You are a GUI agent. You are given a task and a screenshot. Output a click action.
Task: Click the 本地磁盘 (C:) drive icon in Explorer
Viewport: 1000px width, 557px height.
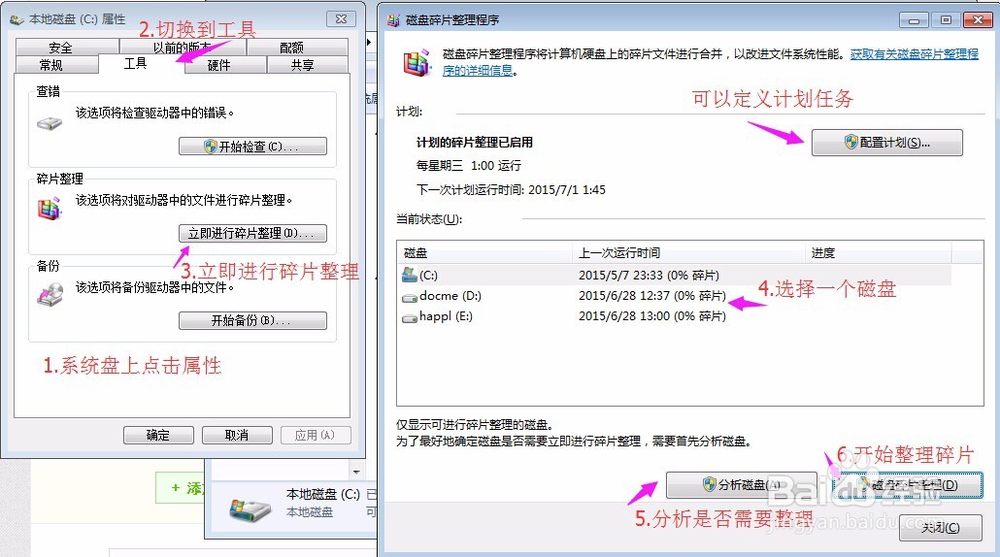pyautogui.click(x=250, y=508)
